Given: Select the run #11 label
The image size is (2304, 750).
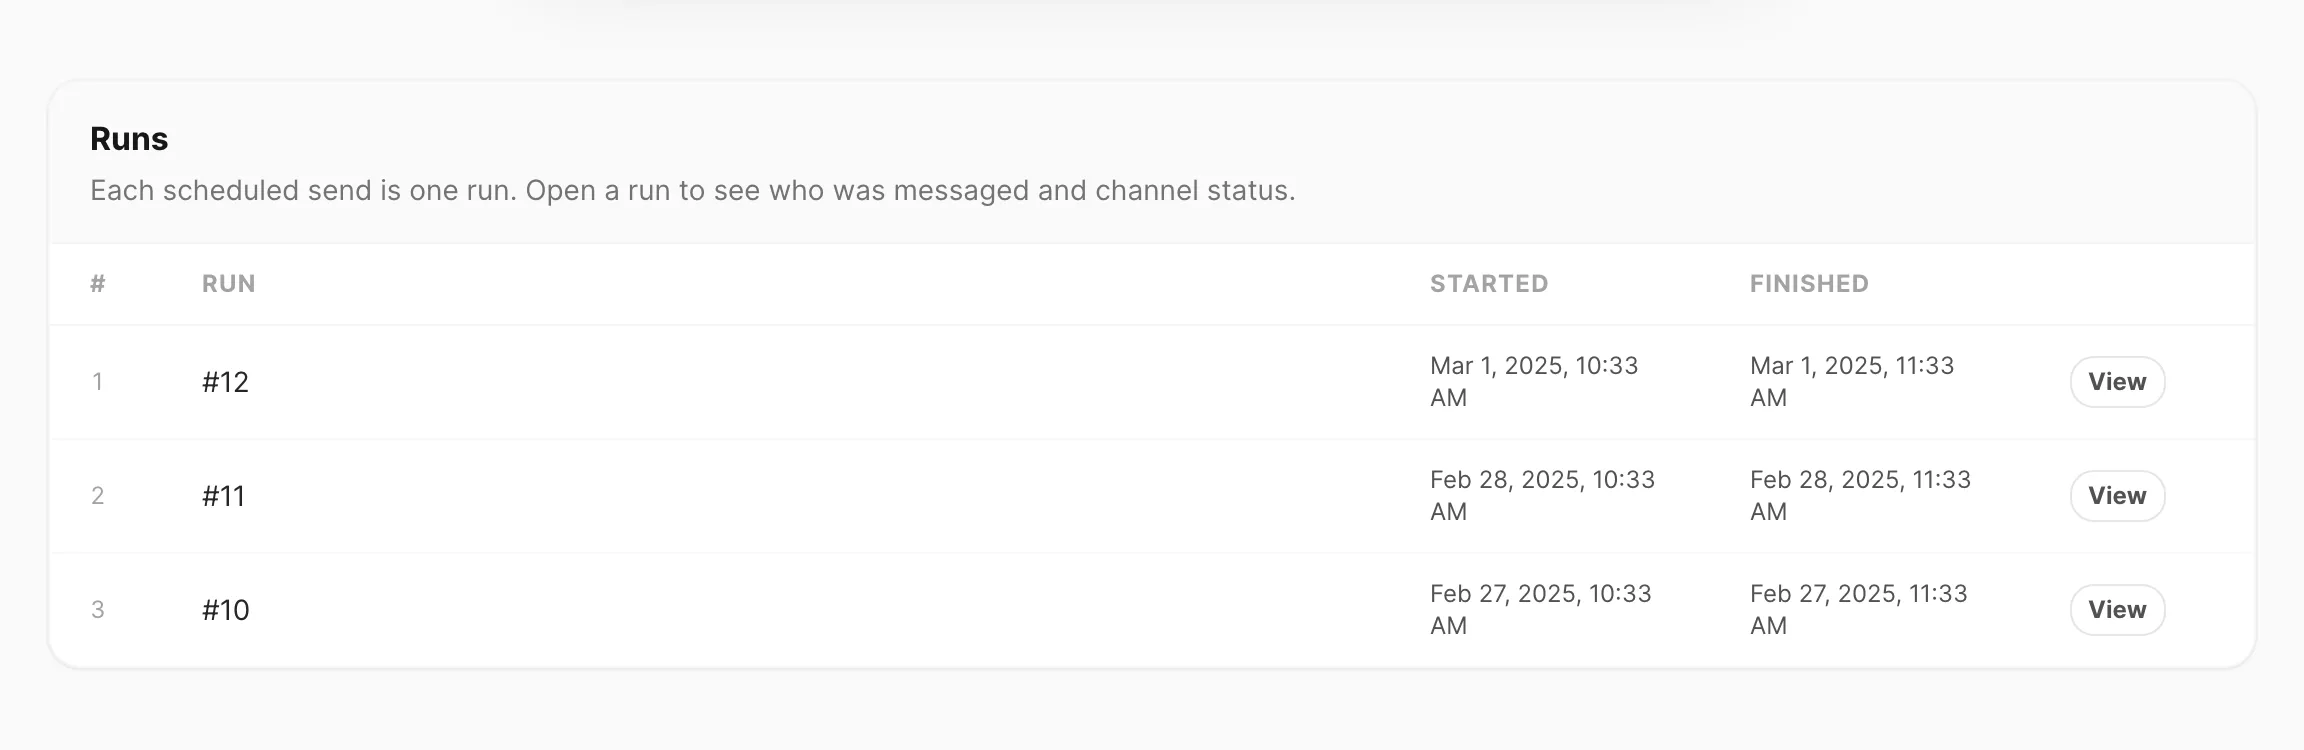Looking at the screenshot, I should pyautogui.click(x=224, y=496).
